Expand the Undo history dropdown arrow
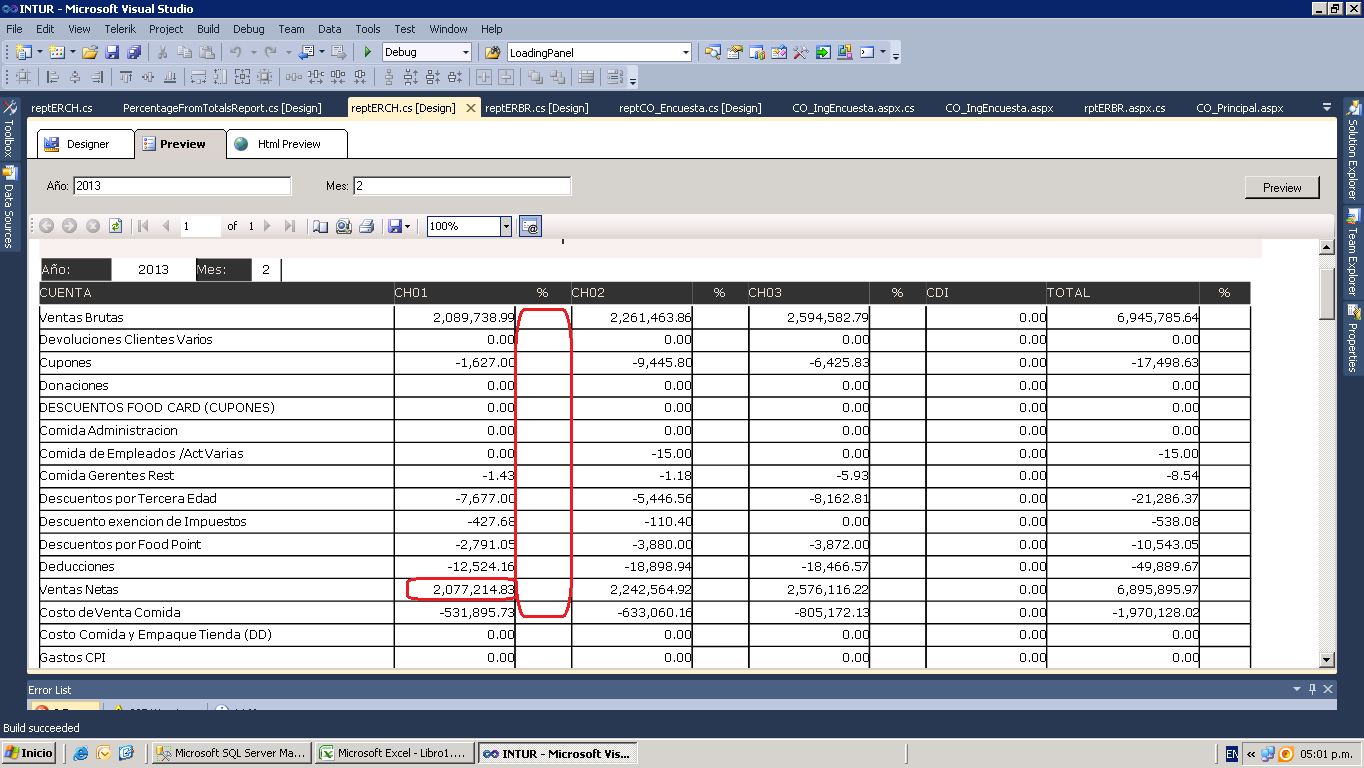1364x768 pixels. tap(253, 52)
